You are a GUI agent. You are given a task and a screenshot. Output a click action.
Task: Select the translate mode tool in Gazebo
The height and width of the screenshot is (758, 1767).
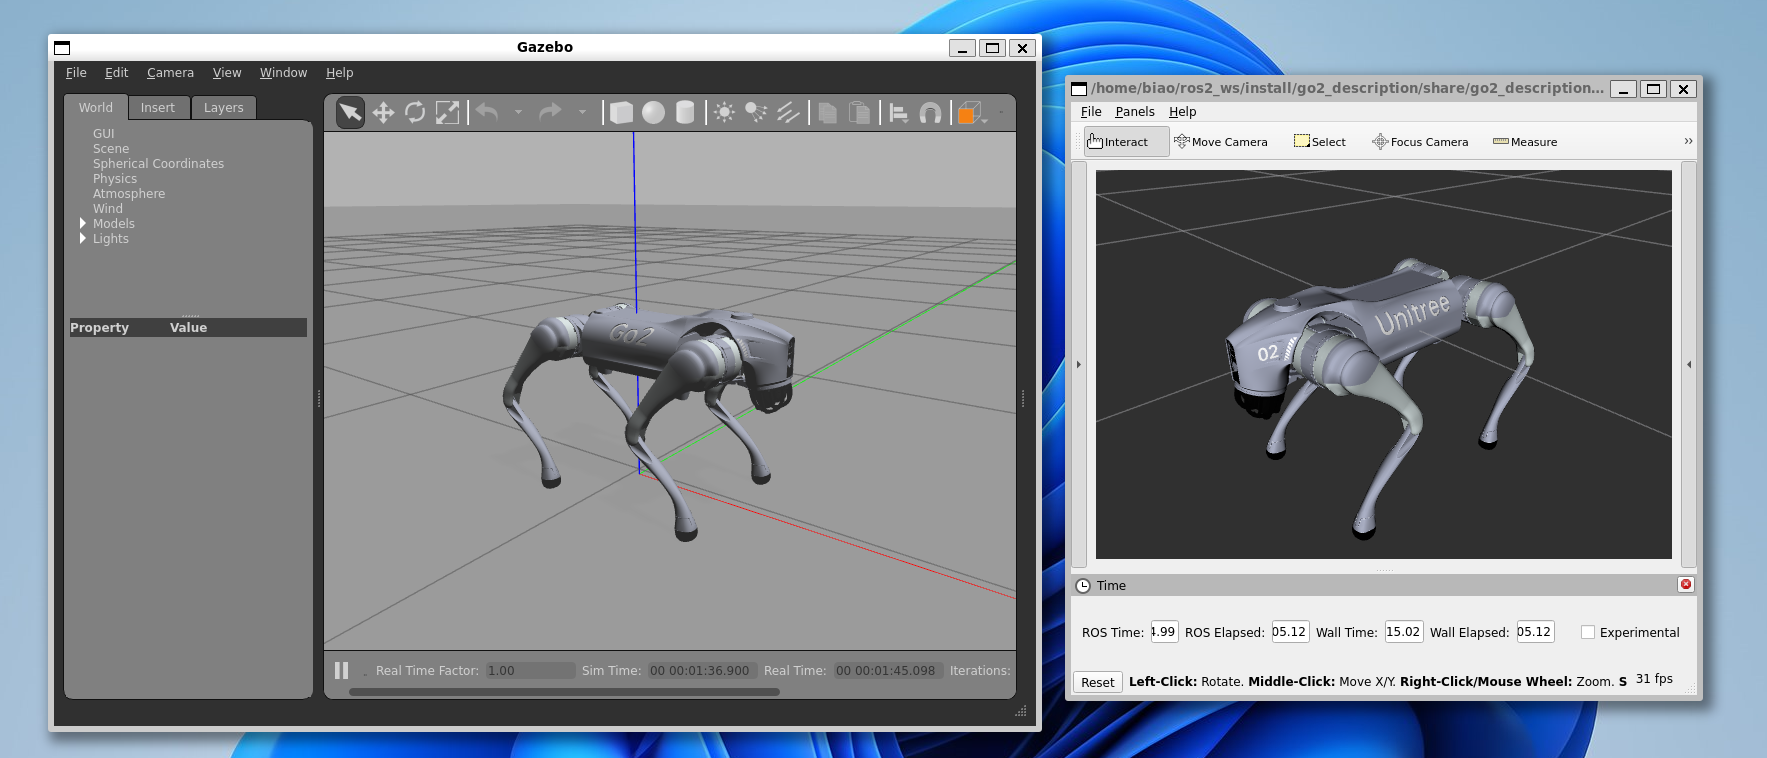pos(383,113)
